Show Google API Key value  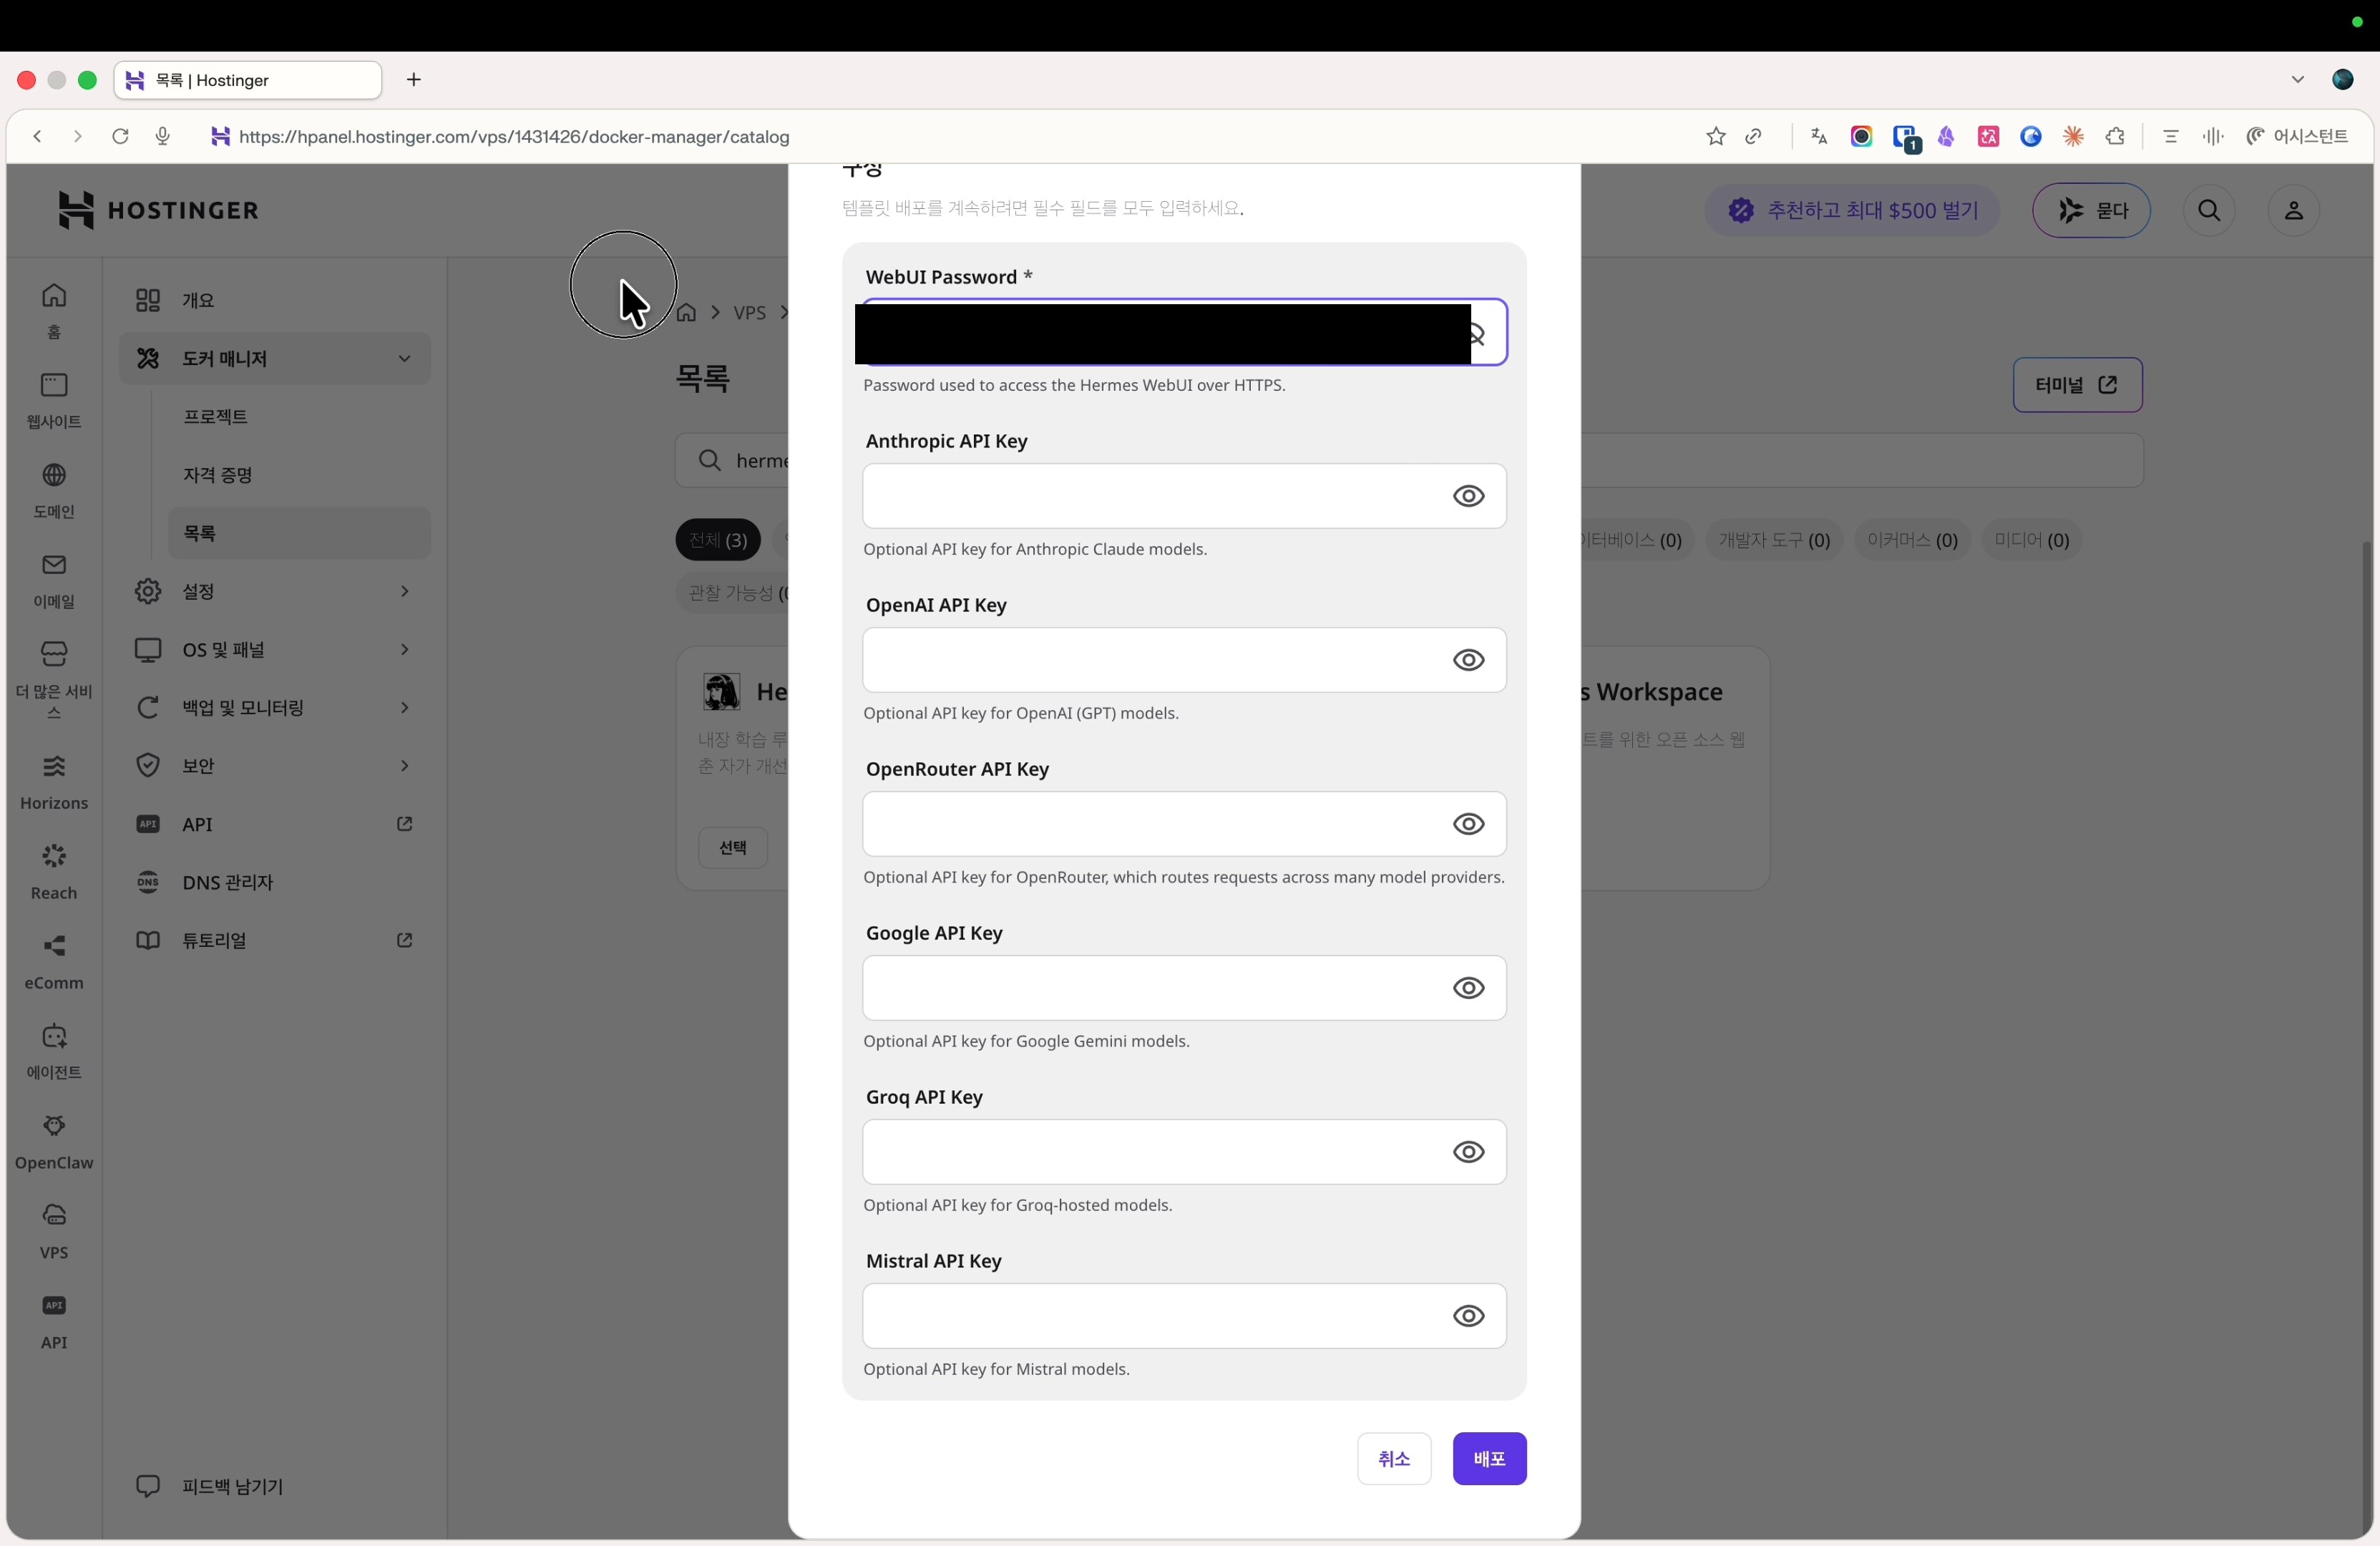1468,988
